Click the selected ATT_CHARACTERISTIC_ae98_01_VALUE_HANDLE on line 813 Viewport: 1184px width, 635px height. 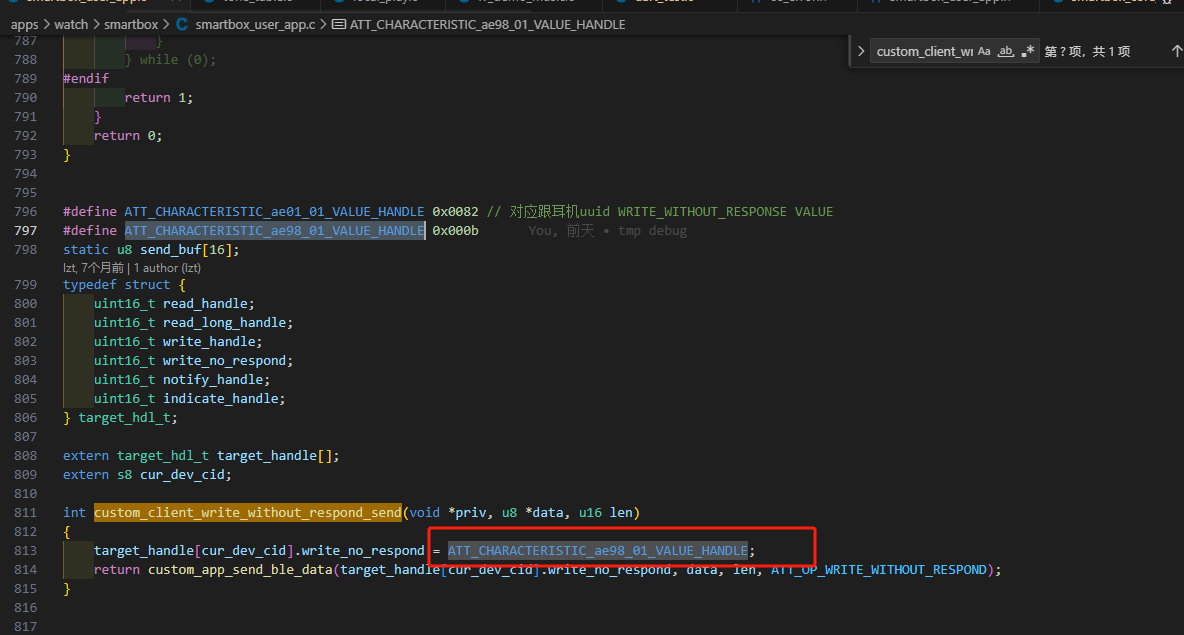(597, 550)
